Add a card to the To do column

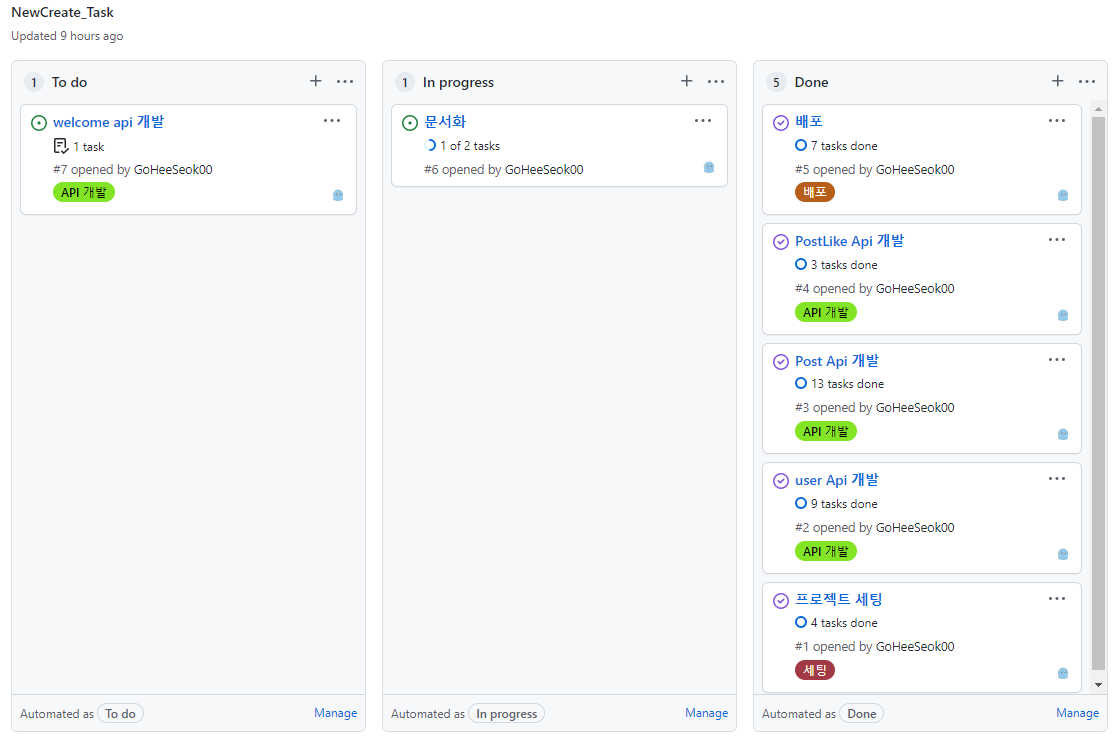(x=316, y=82)
